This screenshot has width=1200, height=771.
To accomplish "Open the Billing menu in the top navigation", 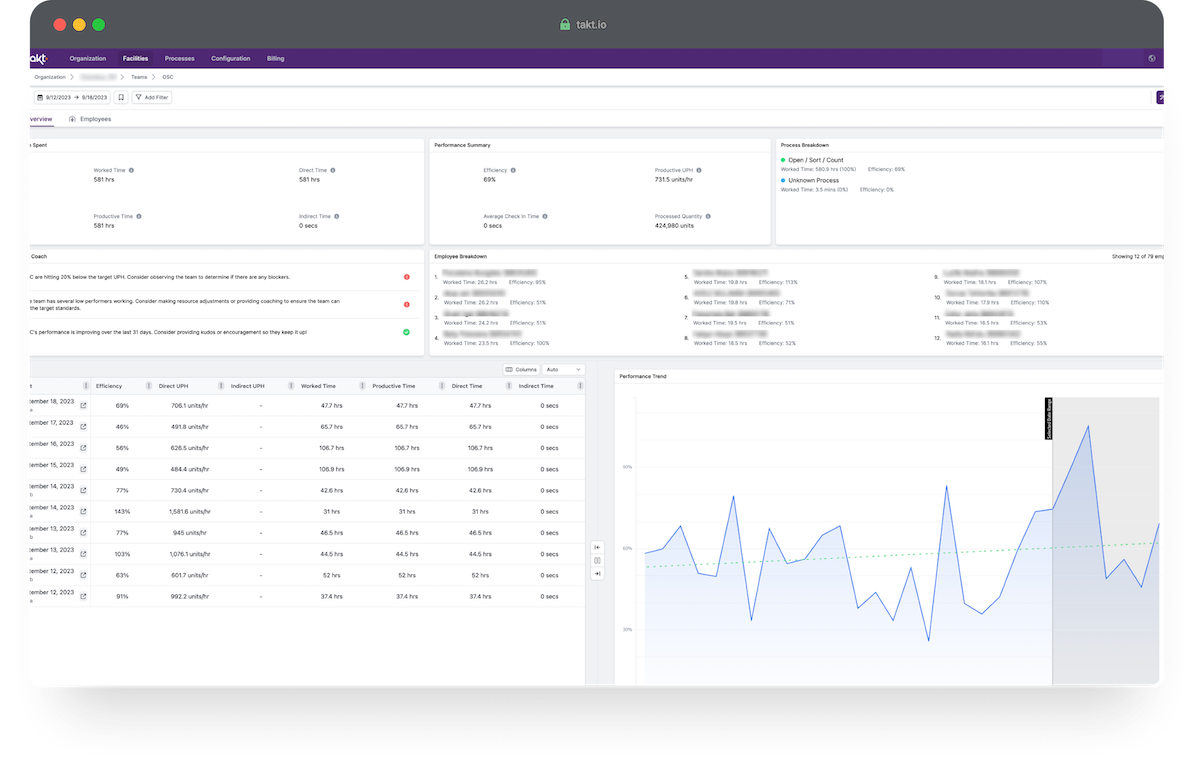I will pos(276,59).
